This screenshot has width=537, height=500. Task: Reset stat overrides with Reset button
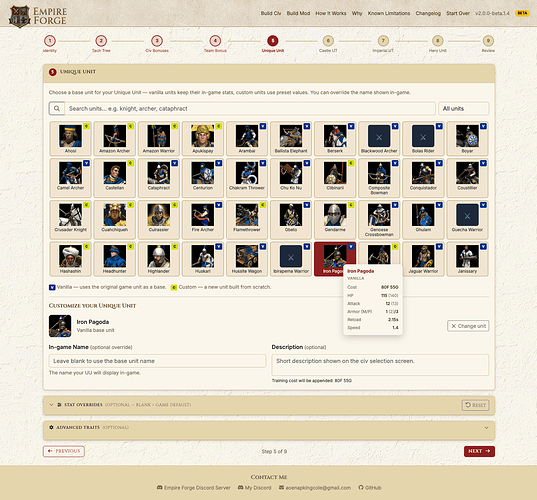pyautogui.click(x=475, y=405)
